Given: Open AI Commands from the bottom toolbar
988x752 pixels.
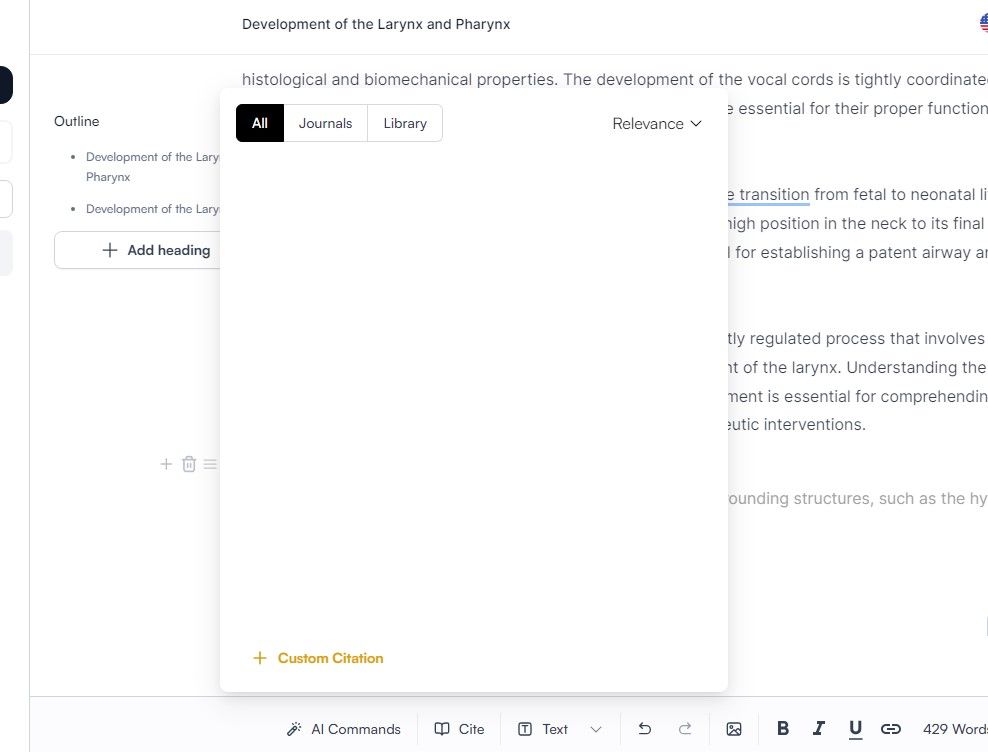Looking at the screenshot, I should [x=344, y=729].
